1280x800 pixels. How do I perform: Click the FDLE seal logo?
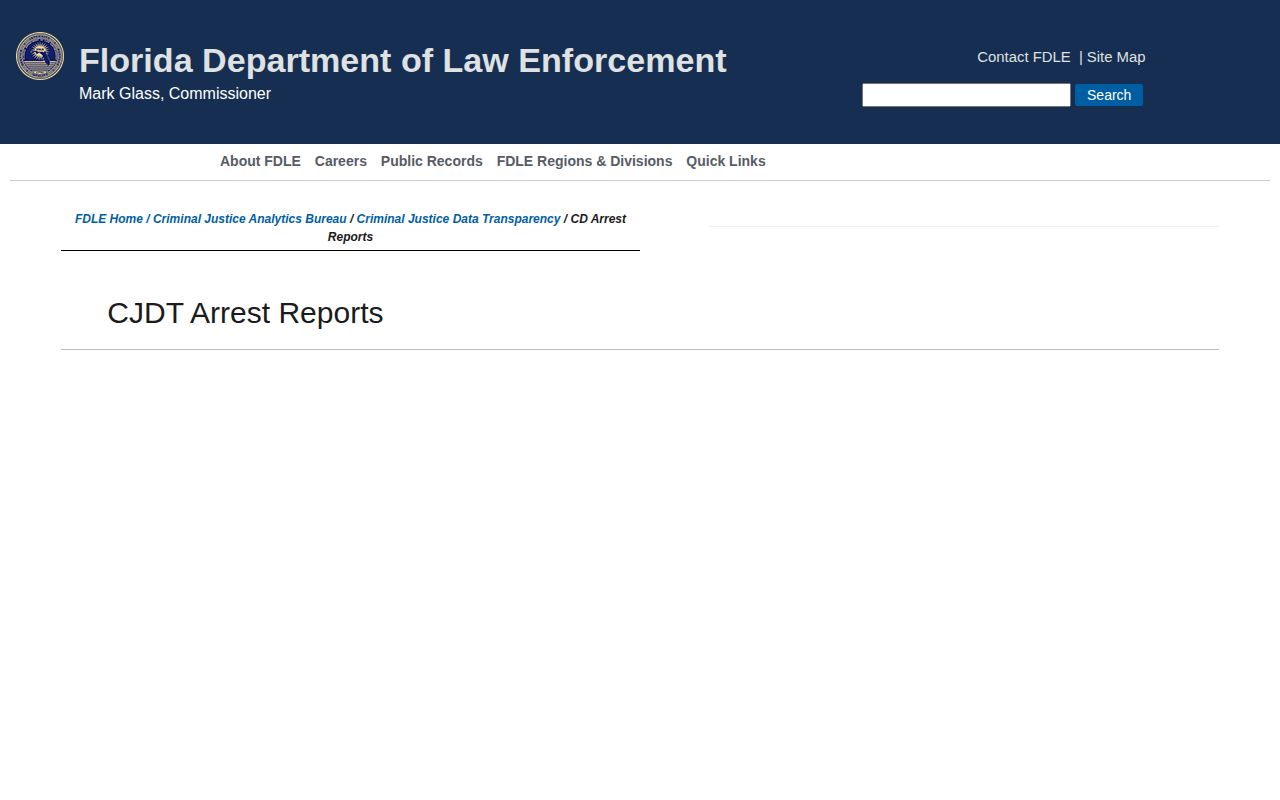(x=40, y=56)
